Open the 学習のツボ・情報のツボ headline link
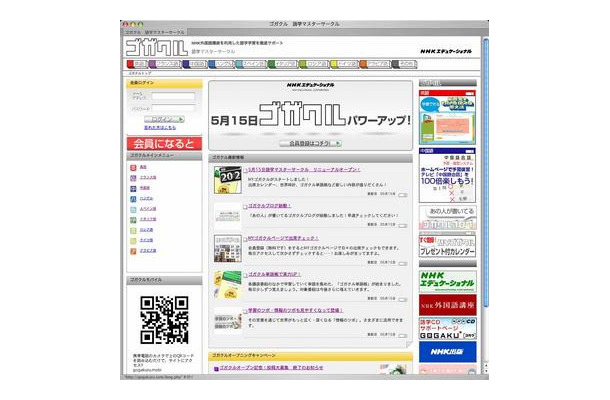The width and height of the screenshot is (610, 400). (x=295, y=311)
